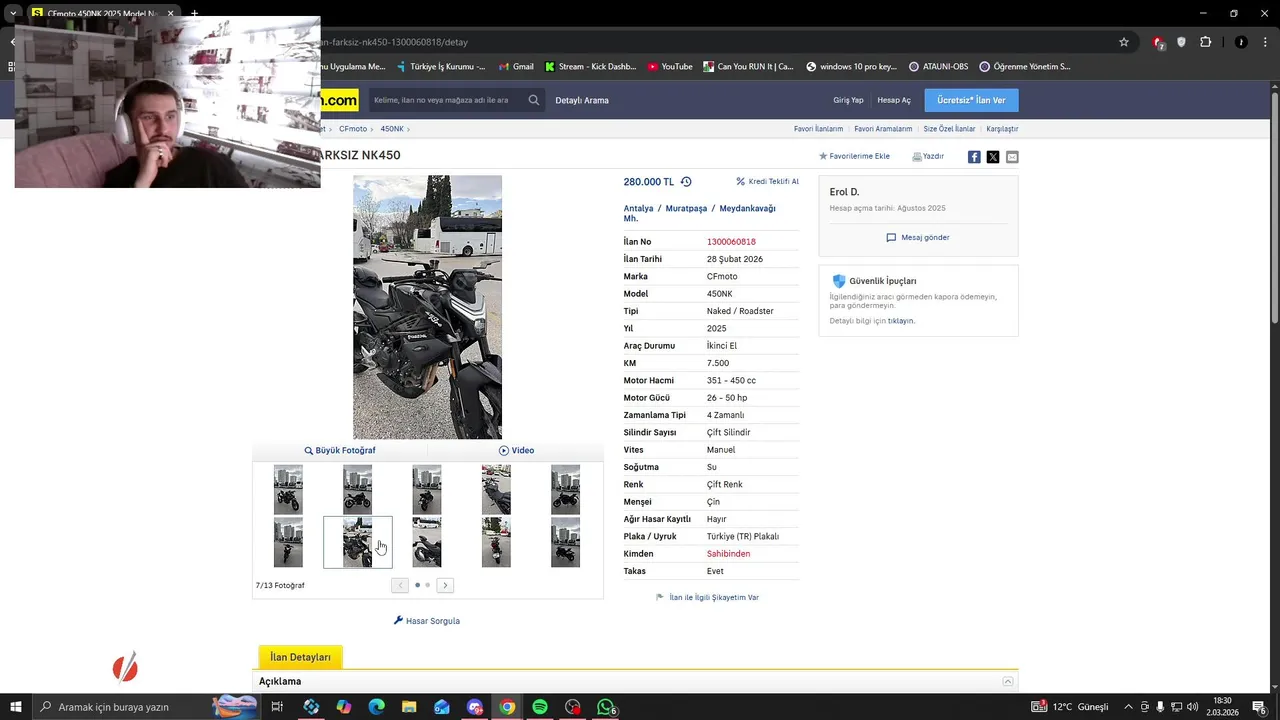Open the Gmail bookmark

click(516, 67)
